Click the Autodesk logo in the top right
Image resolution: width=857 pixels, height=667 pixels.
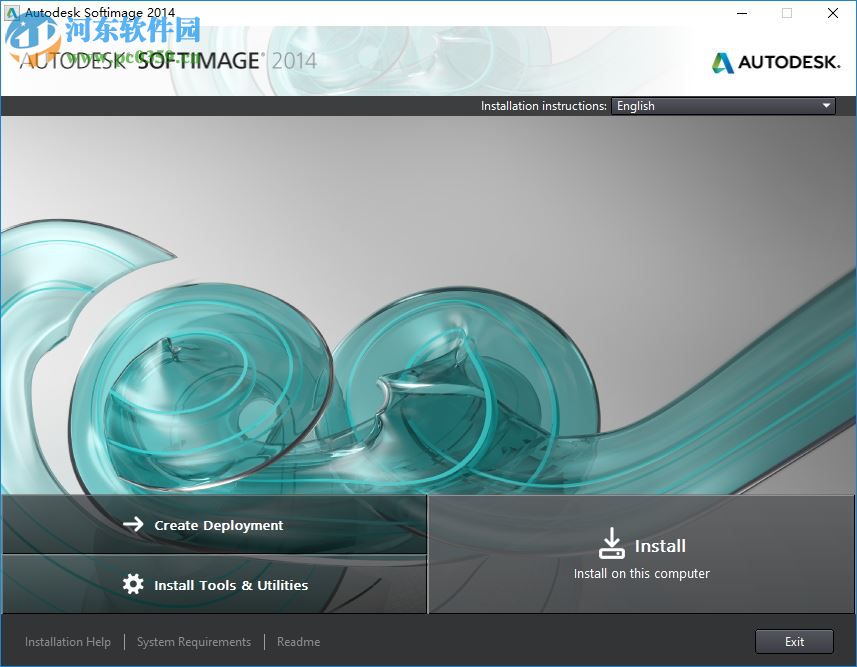tap(775, 62)
